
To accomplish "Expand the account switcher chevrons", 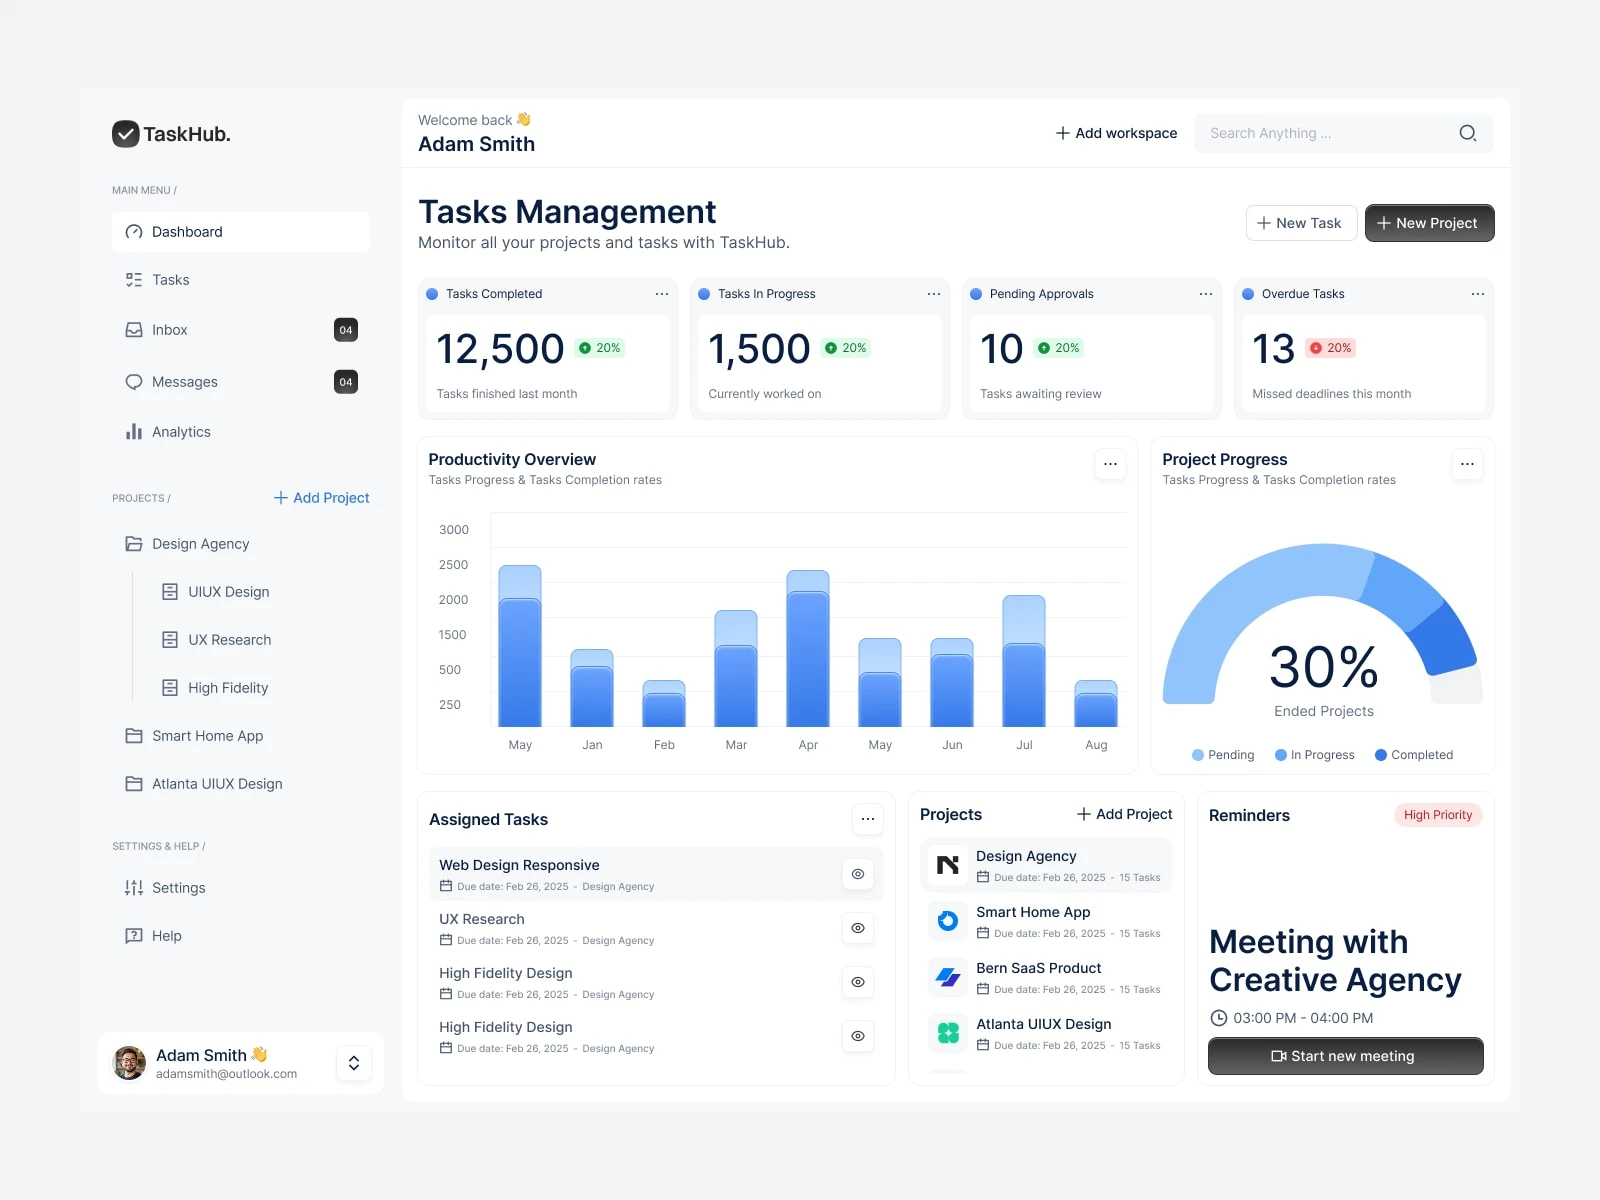I will 354,1063.
